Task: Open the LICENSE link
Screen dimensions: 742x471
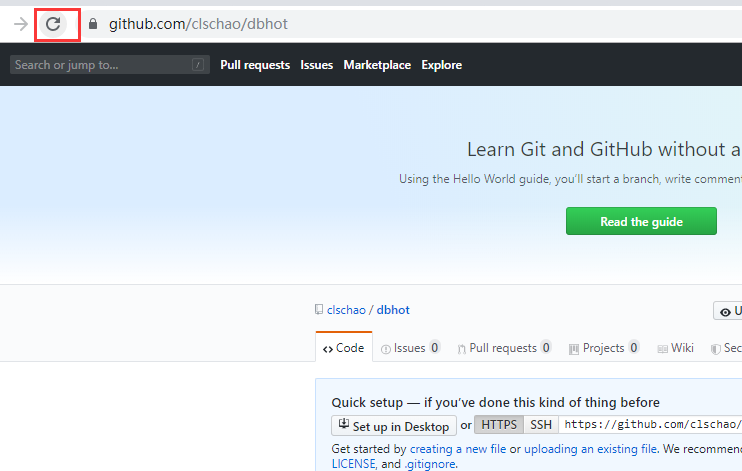Action: tap(353, 464)
